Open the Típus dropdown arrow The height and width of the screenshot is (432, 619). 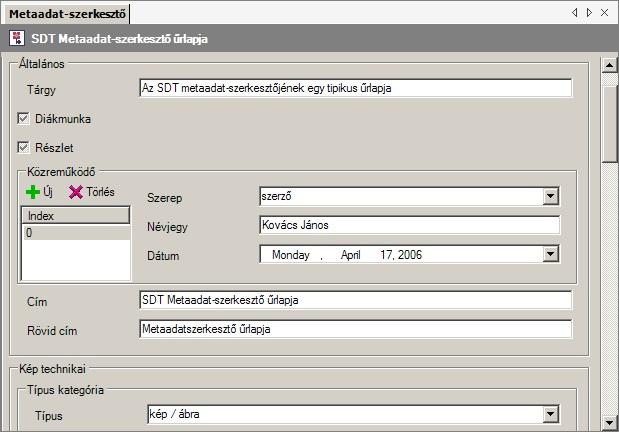pyautogui.click(x=550, y=415)
